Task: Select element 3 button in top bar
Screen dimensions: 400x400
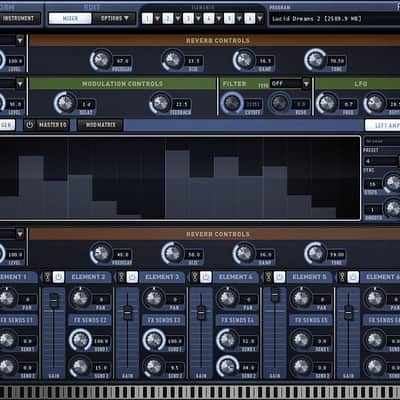Action: [x=188, y=18]
